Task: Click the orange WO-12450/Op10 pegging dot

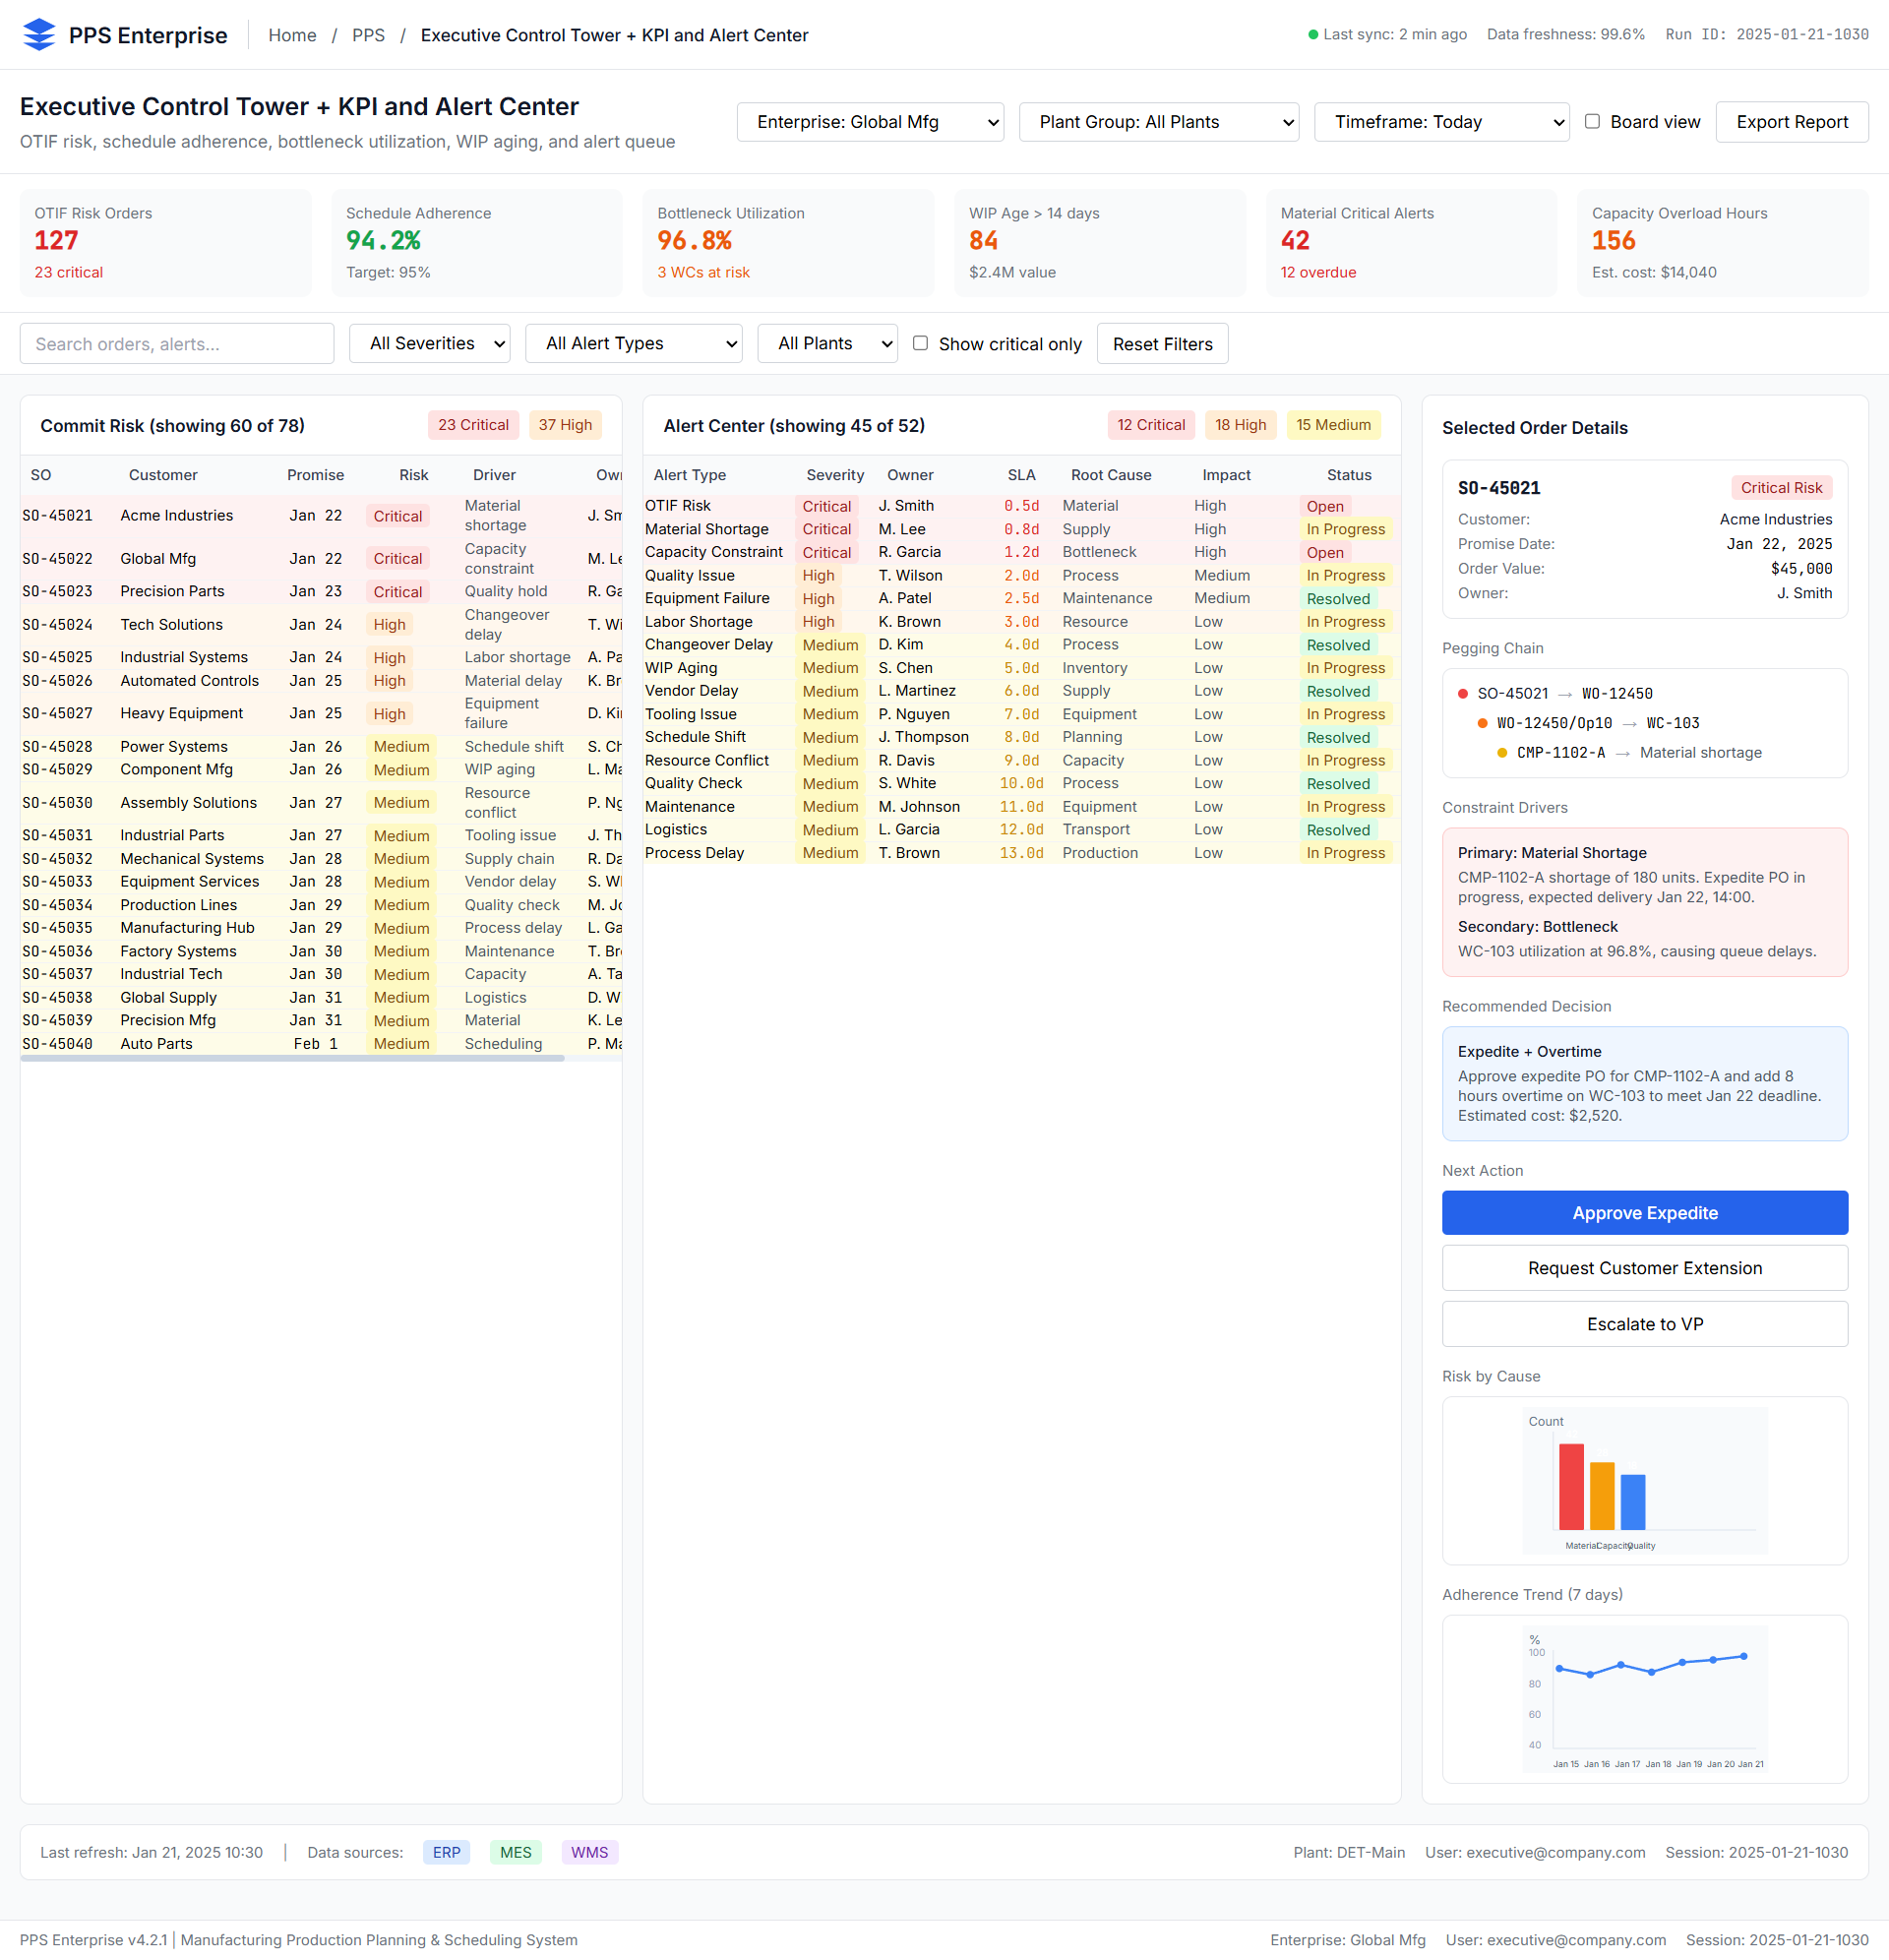Action: pyautogui.click(x=1482, y=723)
